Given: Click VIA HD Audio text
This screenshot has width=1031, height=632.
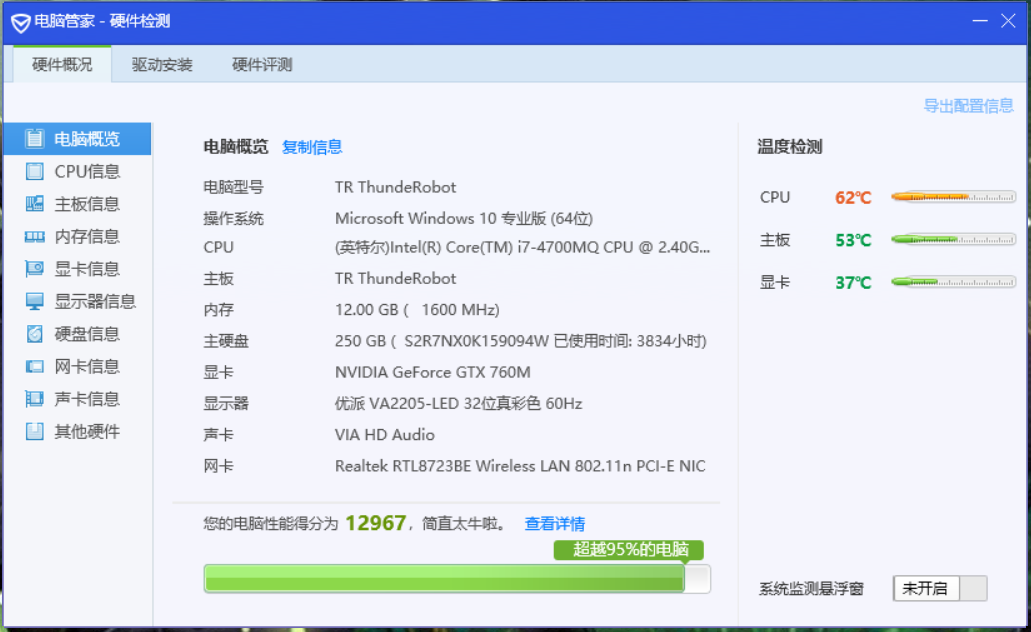Looking at the screenshot, I should pos(385,435).
